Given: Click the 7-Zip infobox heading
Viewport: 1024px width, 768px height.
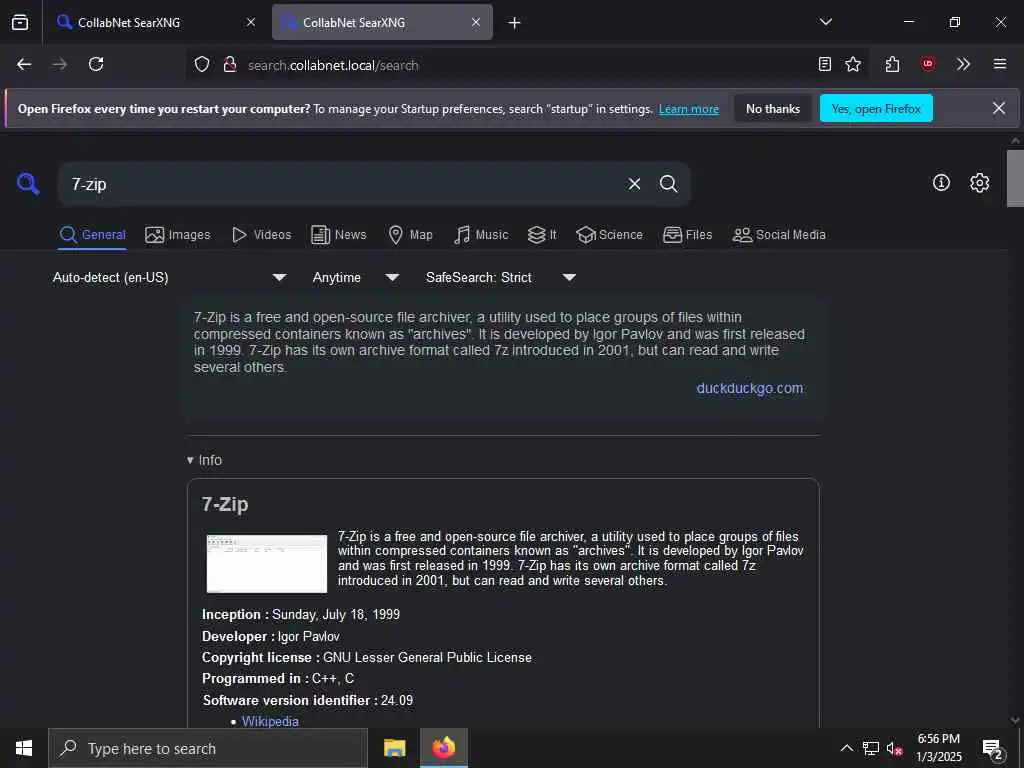Looking at the screenshot, I should coord(225,504).
